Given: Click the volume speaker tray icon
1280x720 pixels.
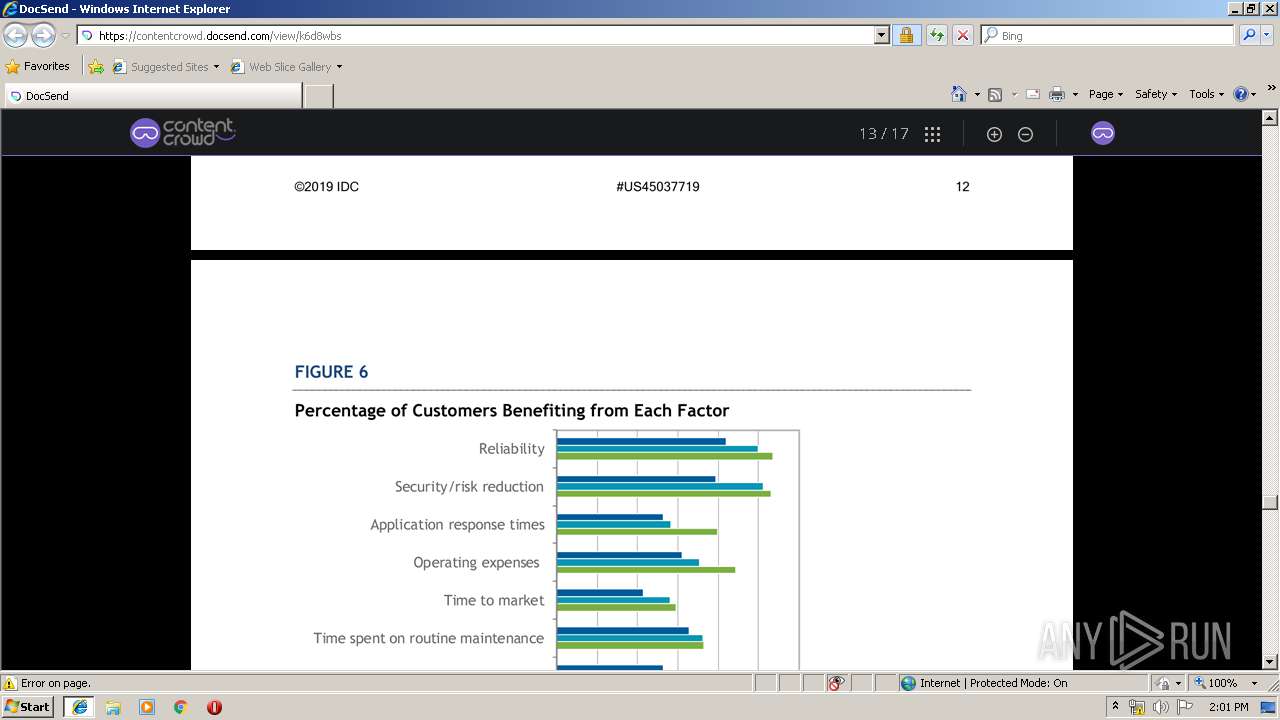Looking at the screenshot, I should coord(1160,707).
